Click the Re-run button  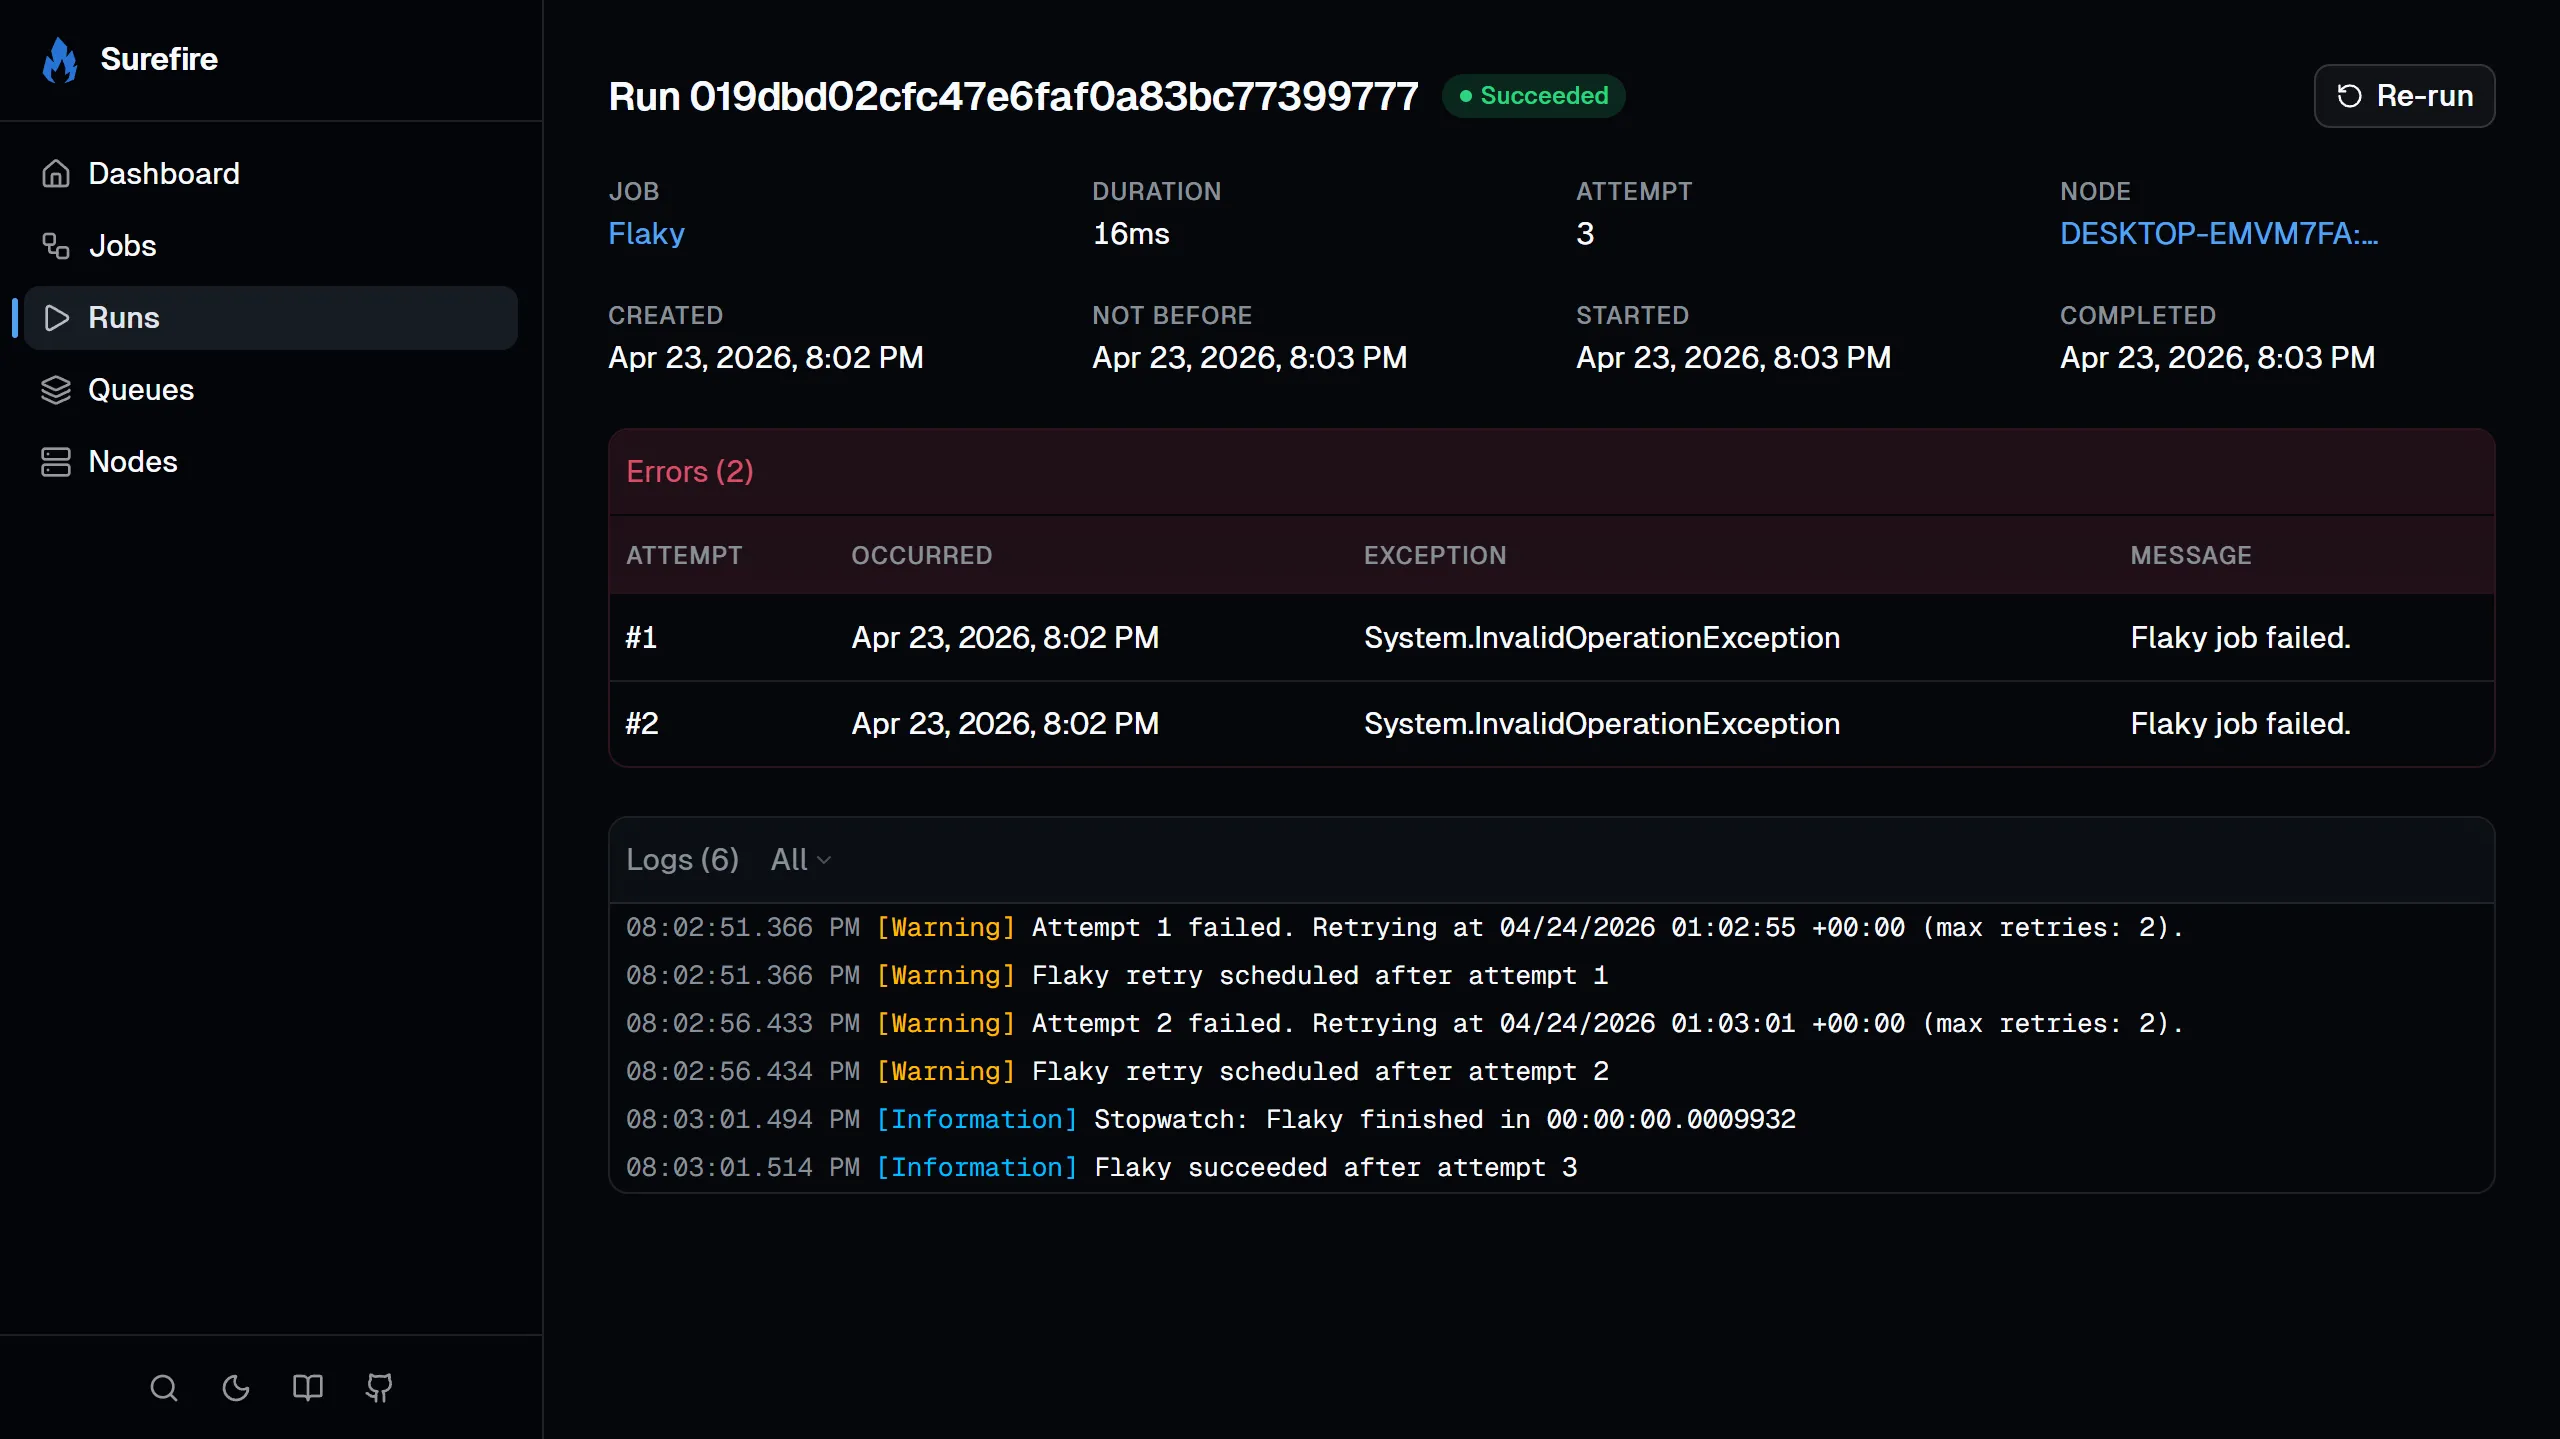click(2404, 96)
